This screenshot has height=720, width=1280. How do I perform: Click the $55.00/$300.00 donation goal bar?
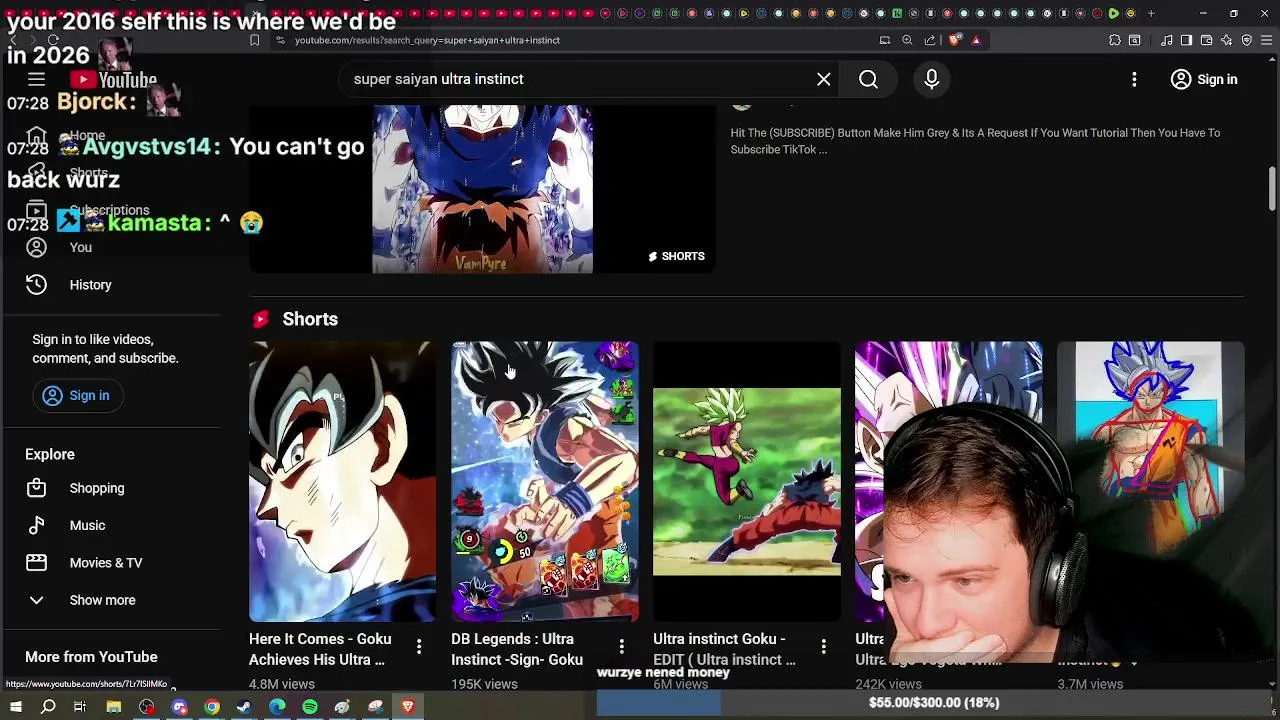(934, 703)
